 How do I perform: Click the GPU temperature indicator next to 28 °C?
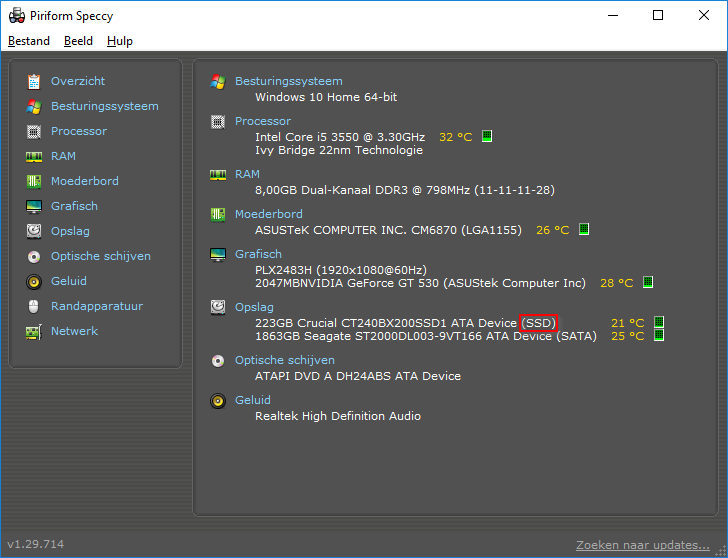[648, 283]
